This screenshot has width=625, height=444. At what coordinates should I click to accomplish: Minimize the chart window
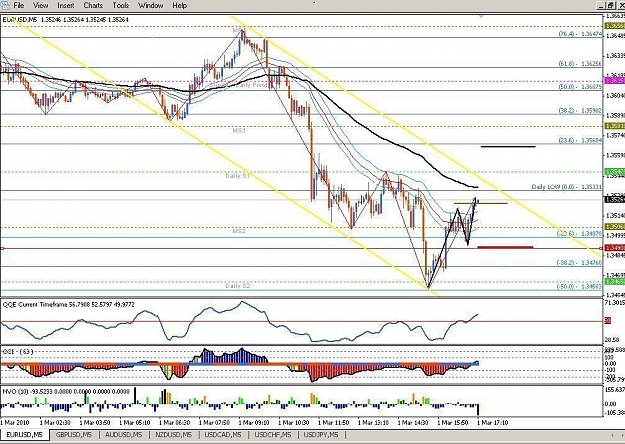(x=601, y=6)
